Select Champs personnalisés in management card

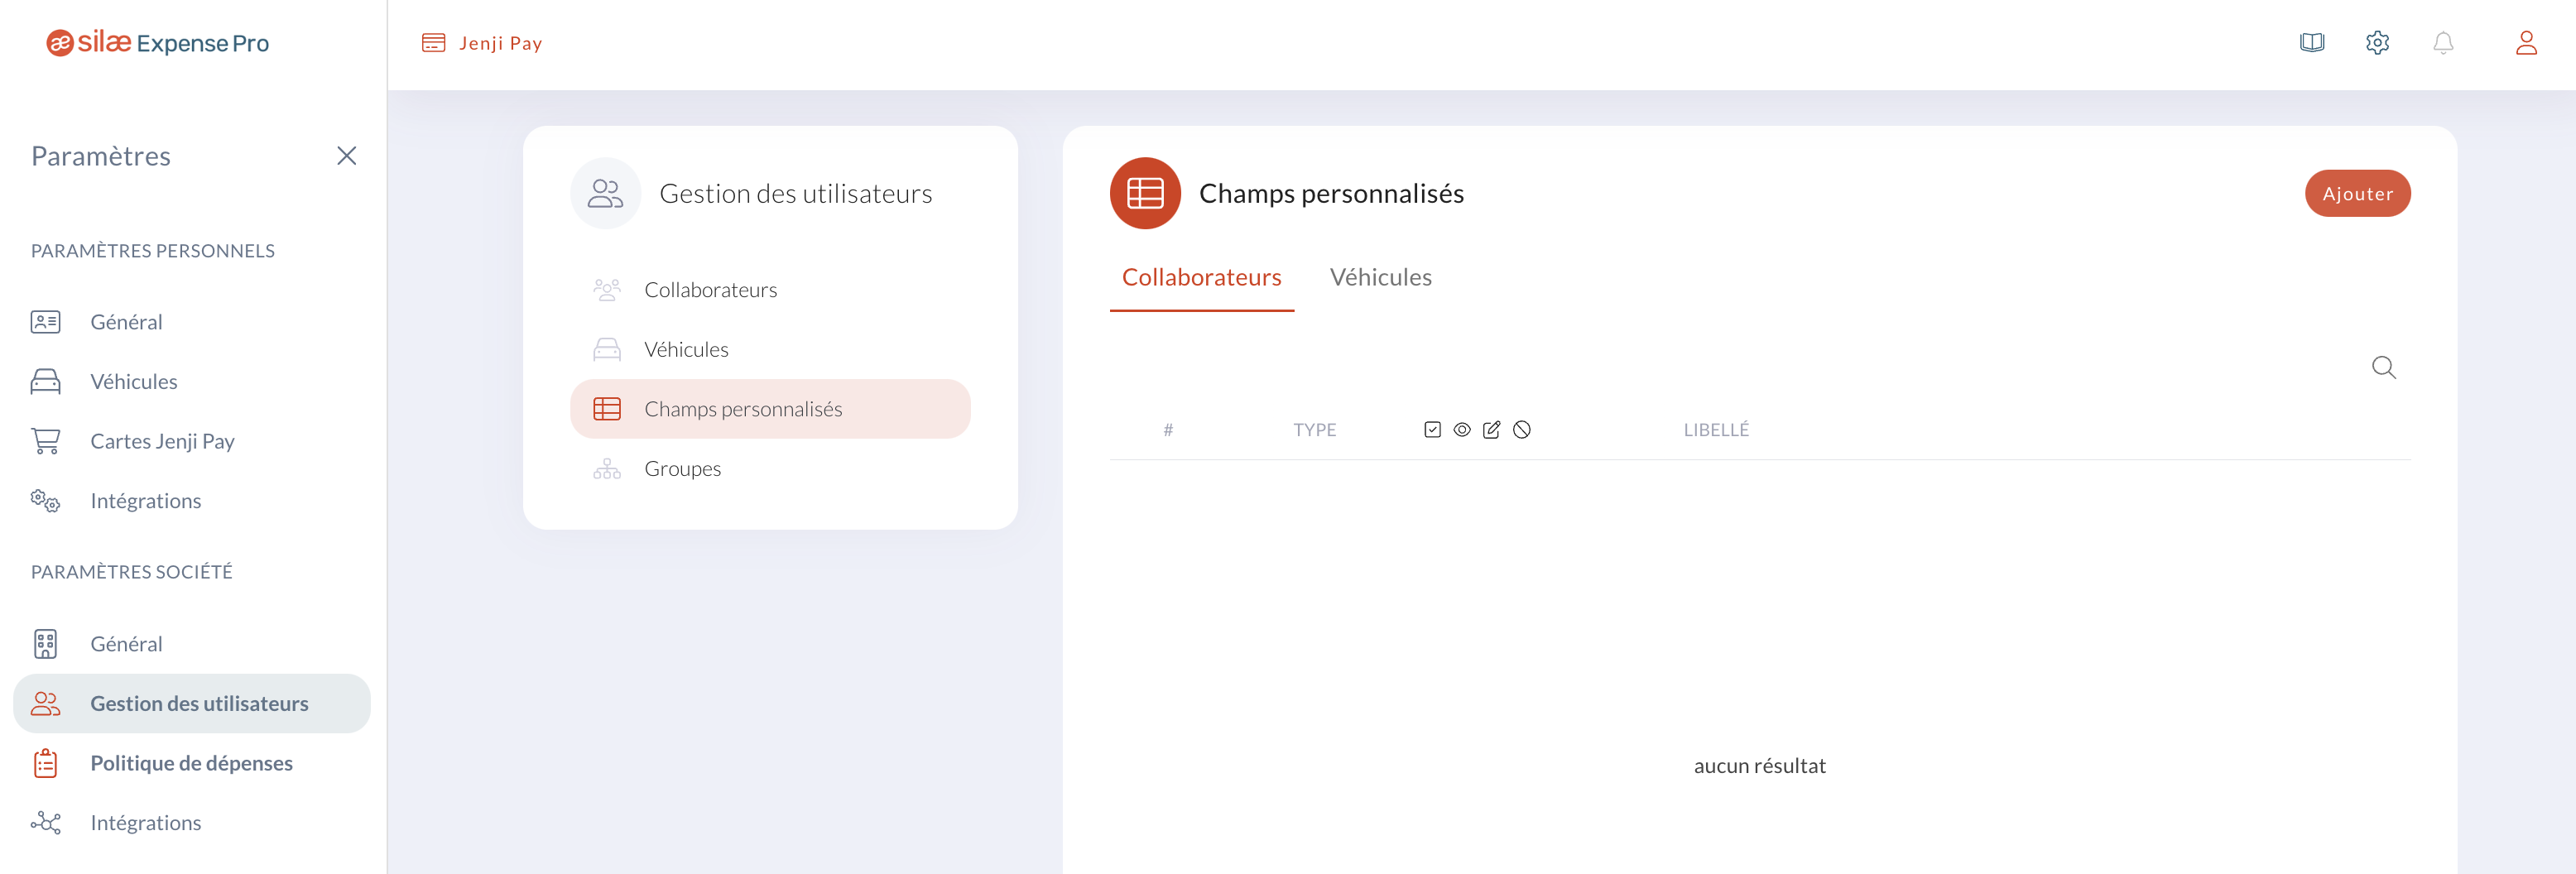click(770, 409)
